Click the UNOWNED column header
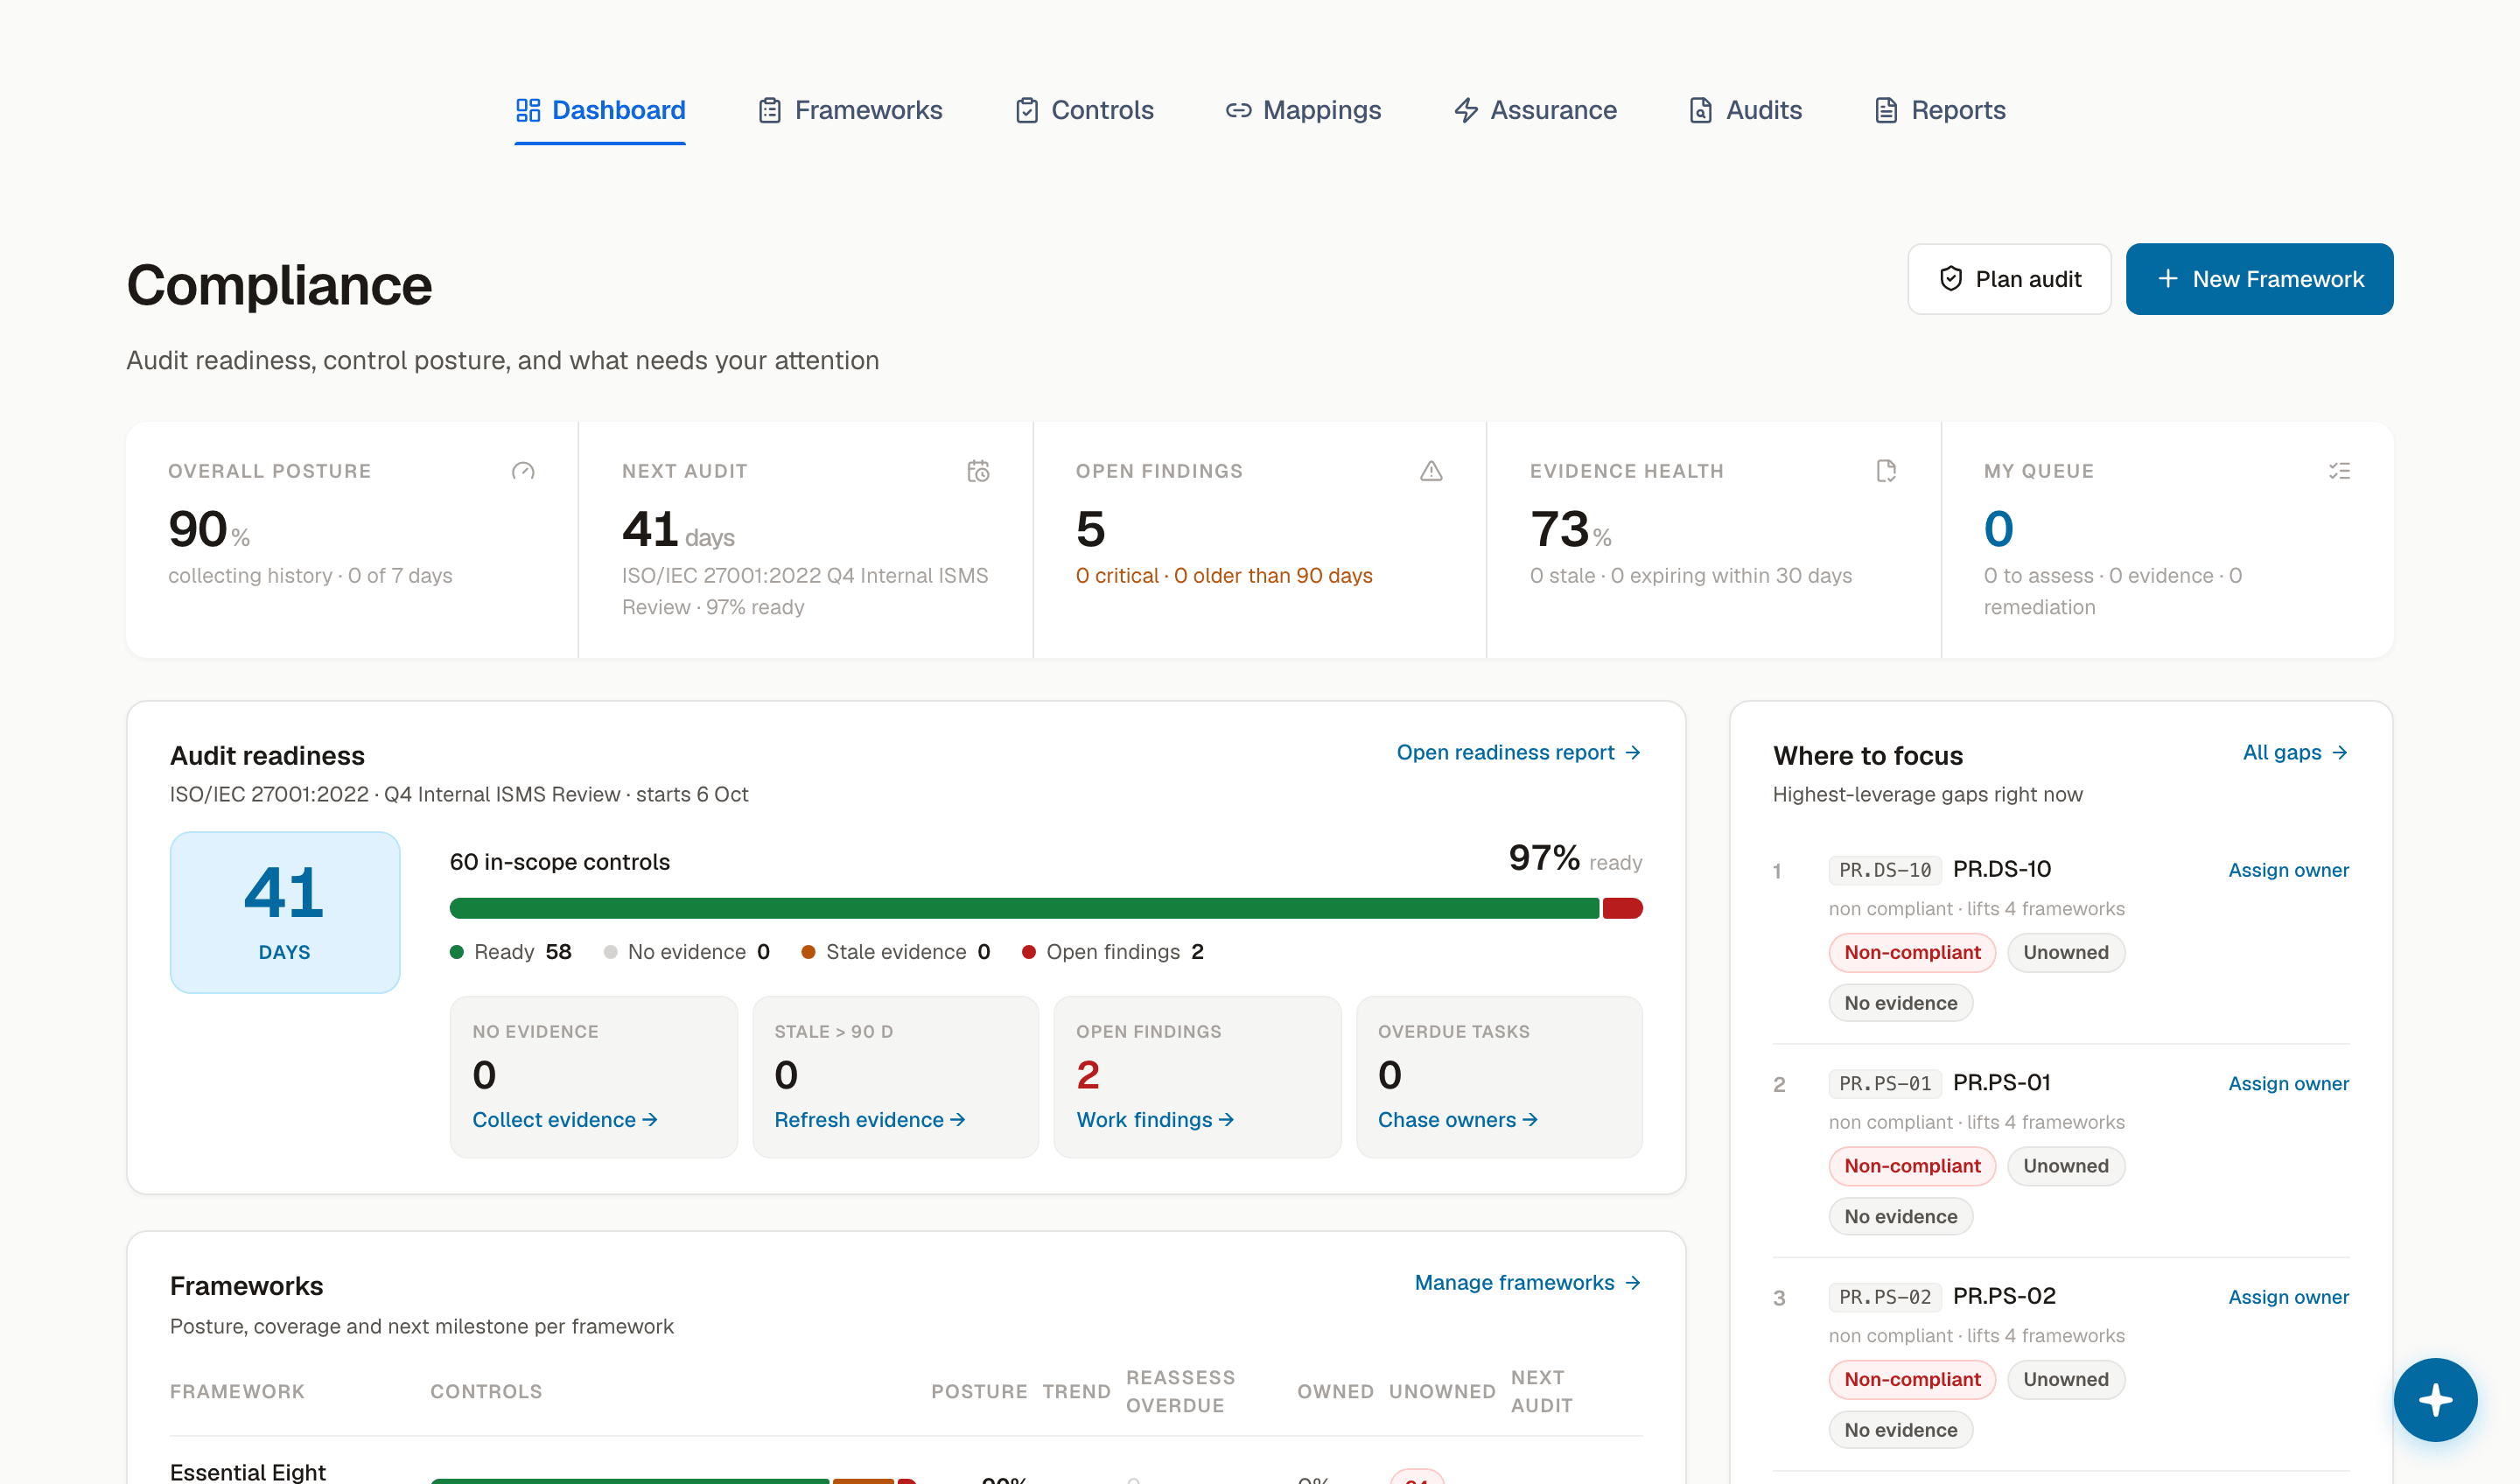This screenshot has width=2520, height=1484. [1442, 1392]
